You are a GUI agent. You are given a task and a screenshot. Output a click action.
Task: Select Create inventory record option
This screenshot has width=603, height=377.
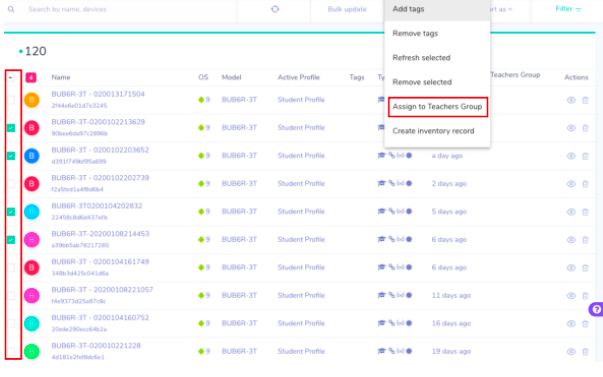(437, 131)
